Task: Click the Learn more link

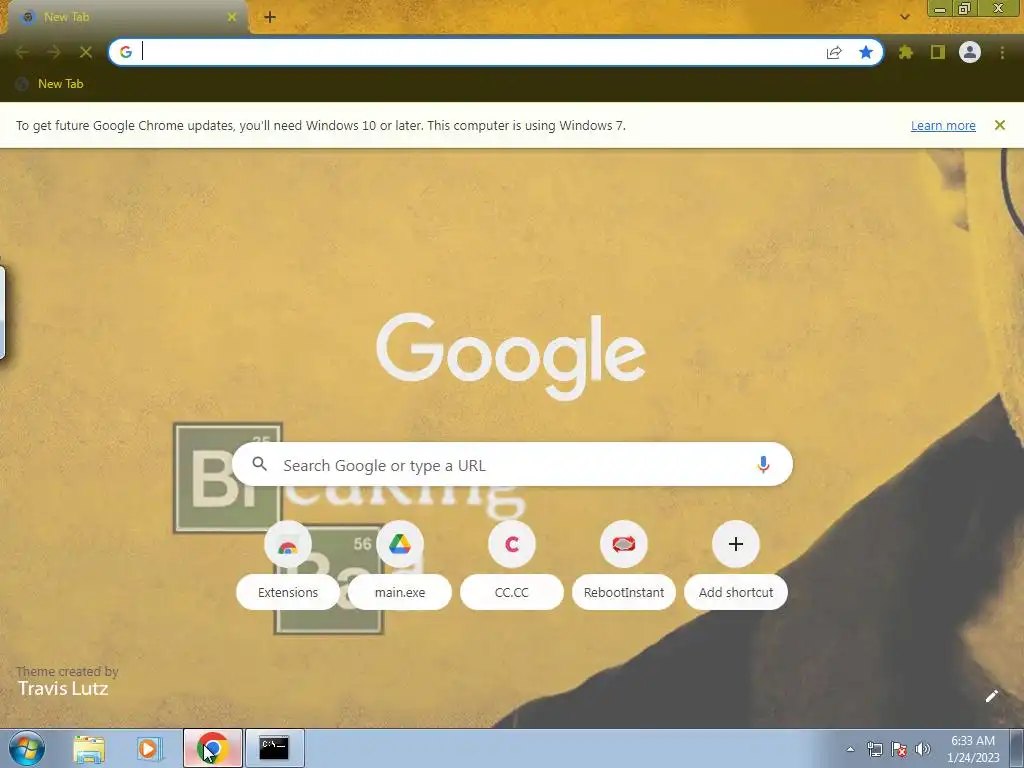Action: coord(943,125)
